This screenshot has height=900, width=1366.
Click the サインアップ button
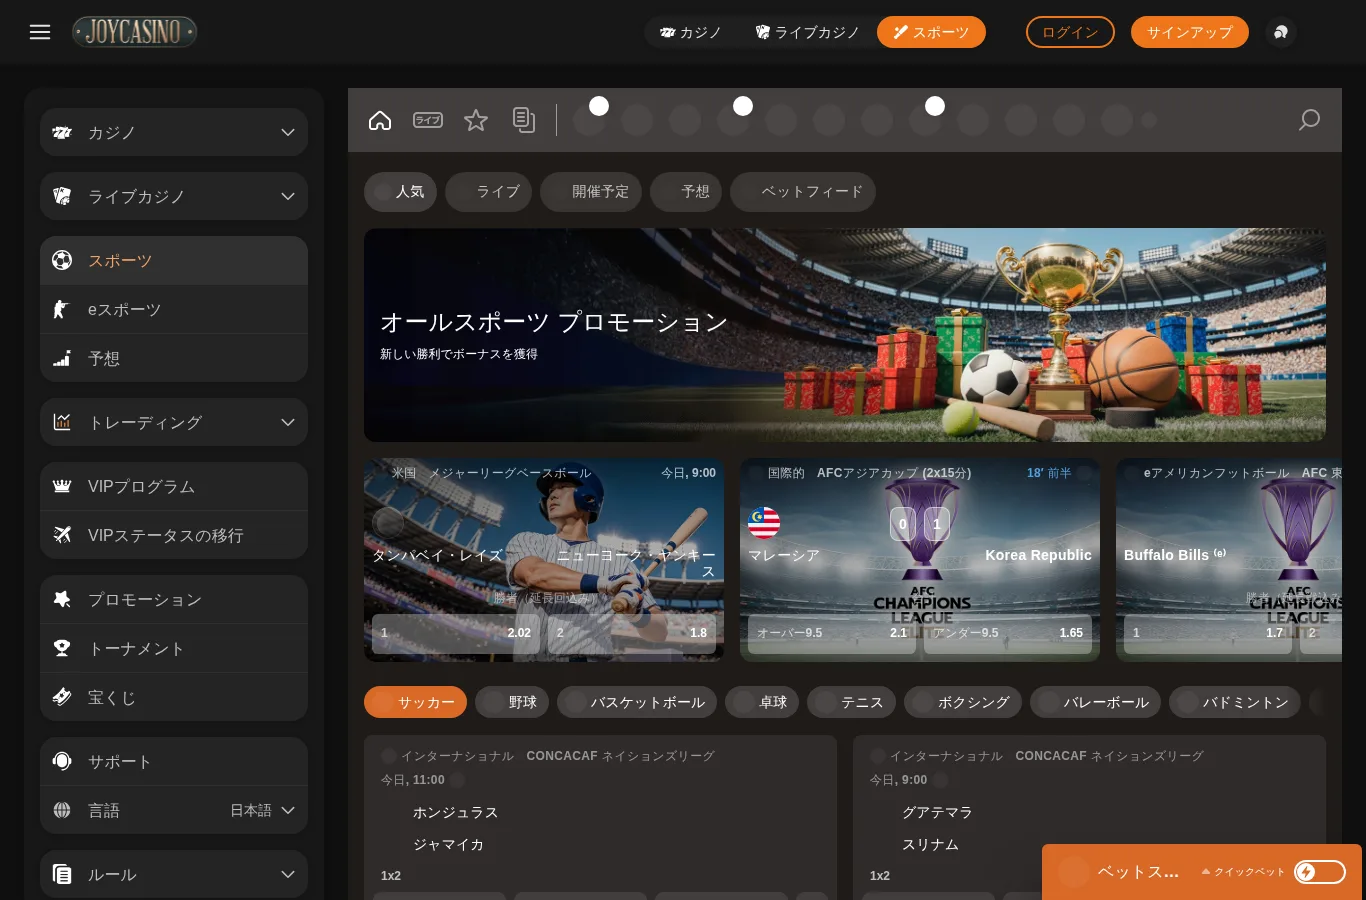[1189, 32]
